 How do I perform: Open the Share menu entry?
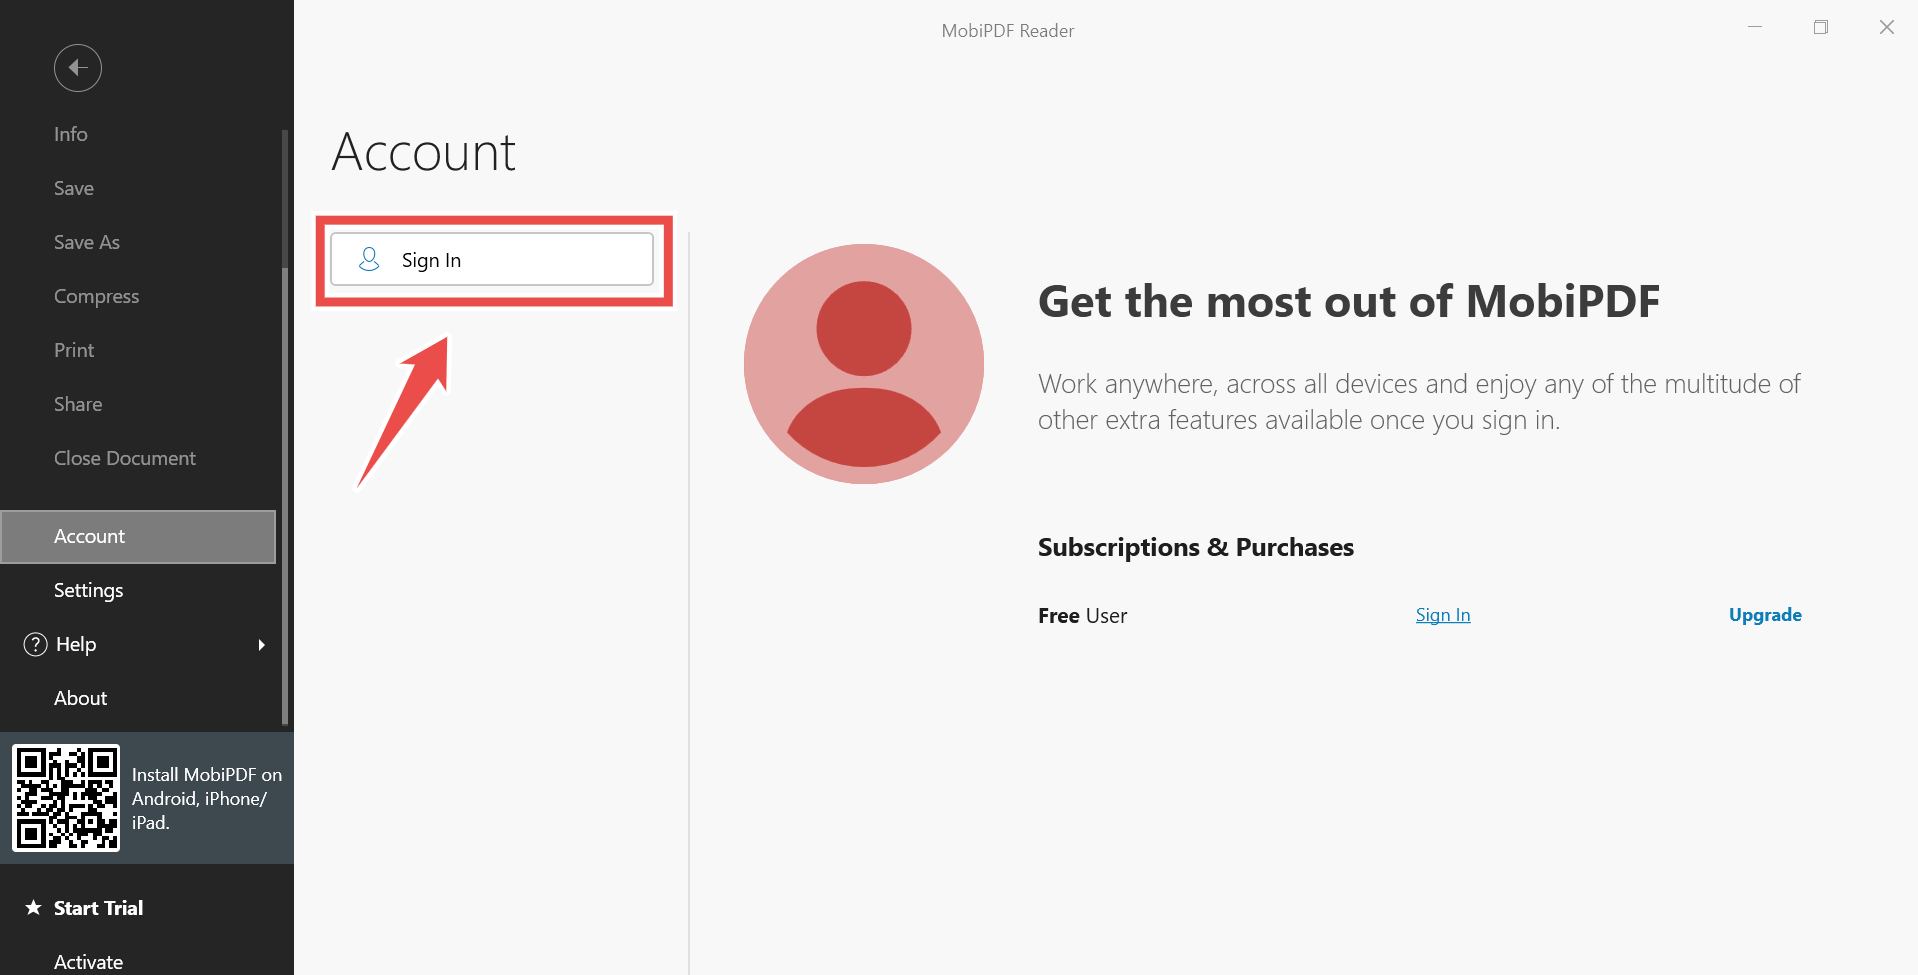coord(78,404)
